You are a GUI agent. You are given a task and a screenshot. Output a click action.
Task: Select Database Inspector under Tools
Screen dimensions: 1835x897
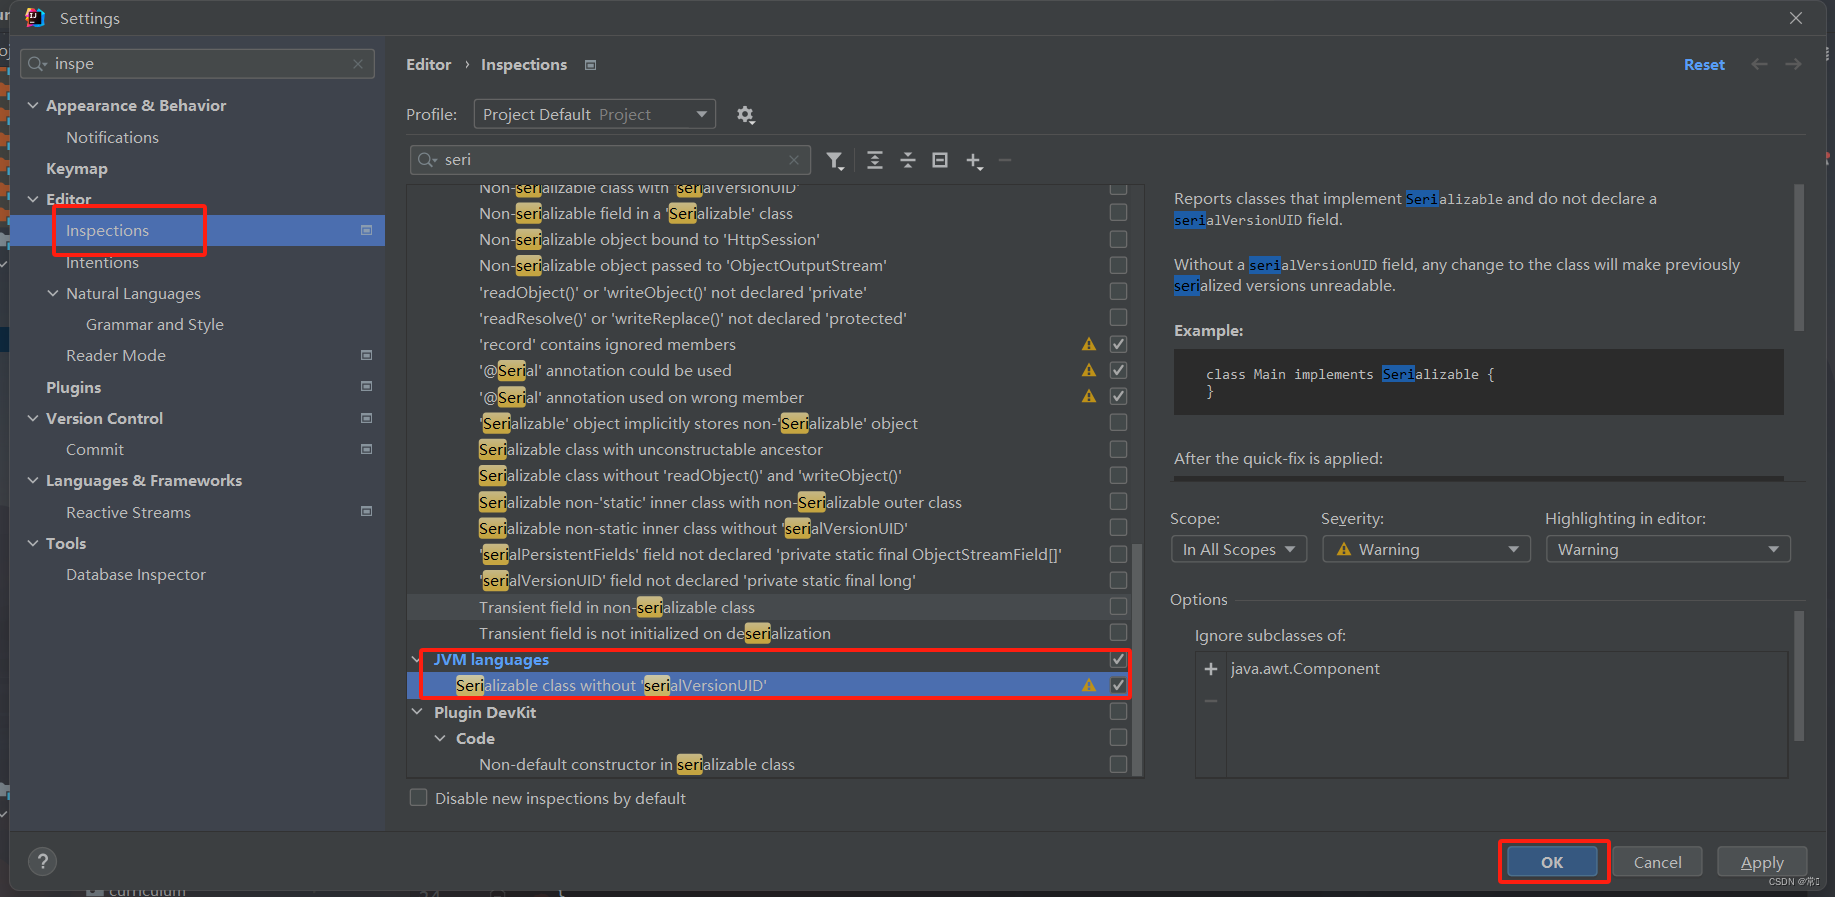(136, 574)
